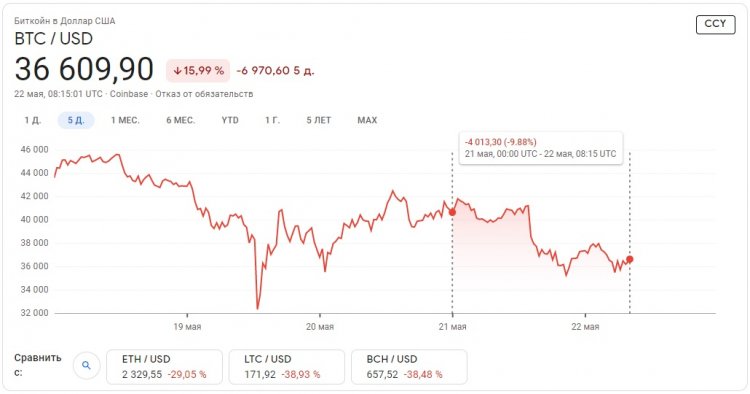Select the 1 Д. time range
This screenshot has height=394, width=750.
coord(33,120)
